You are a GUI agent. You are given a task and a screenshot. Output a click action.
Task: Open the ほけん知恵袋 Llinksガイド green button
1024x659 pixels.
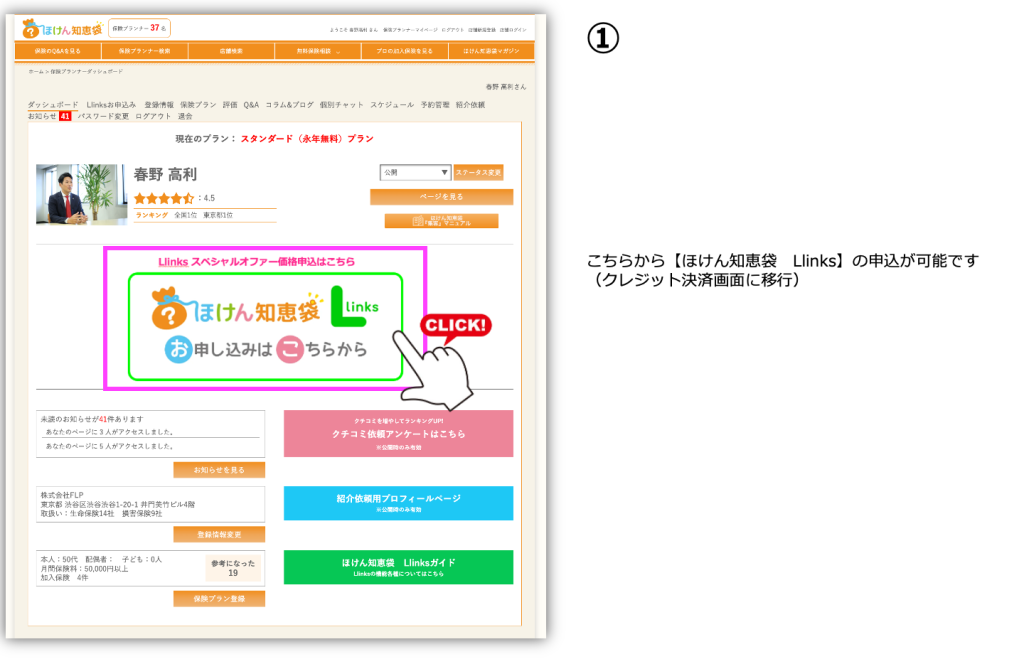click(398, 567)
